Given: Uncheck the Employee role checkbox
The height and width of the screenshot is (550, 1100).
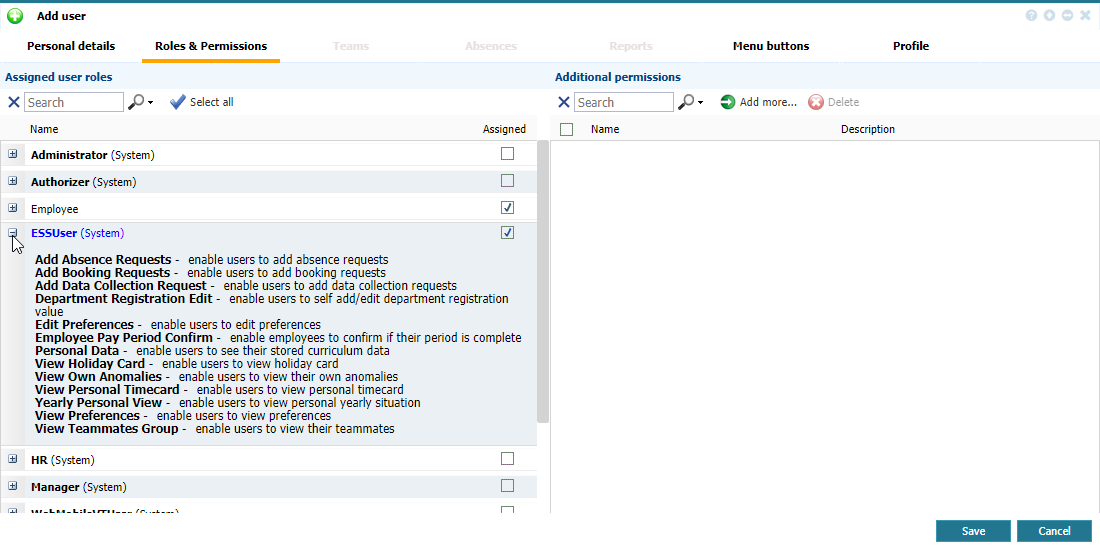Looking at the screenshot, I should coord(507,208).
